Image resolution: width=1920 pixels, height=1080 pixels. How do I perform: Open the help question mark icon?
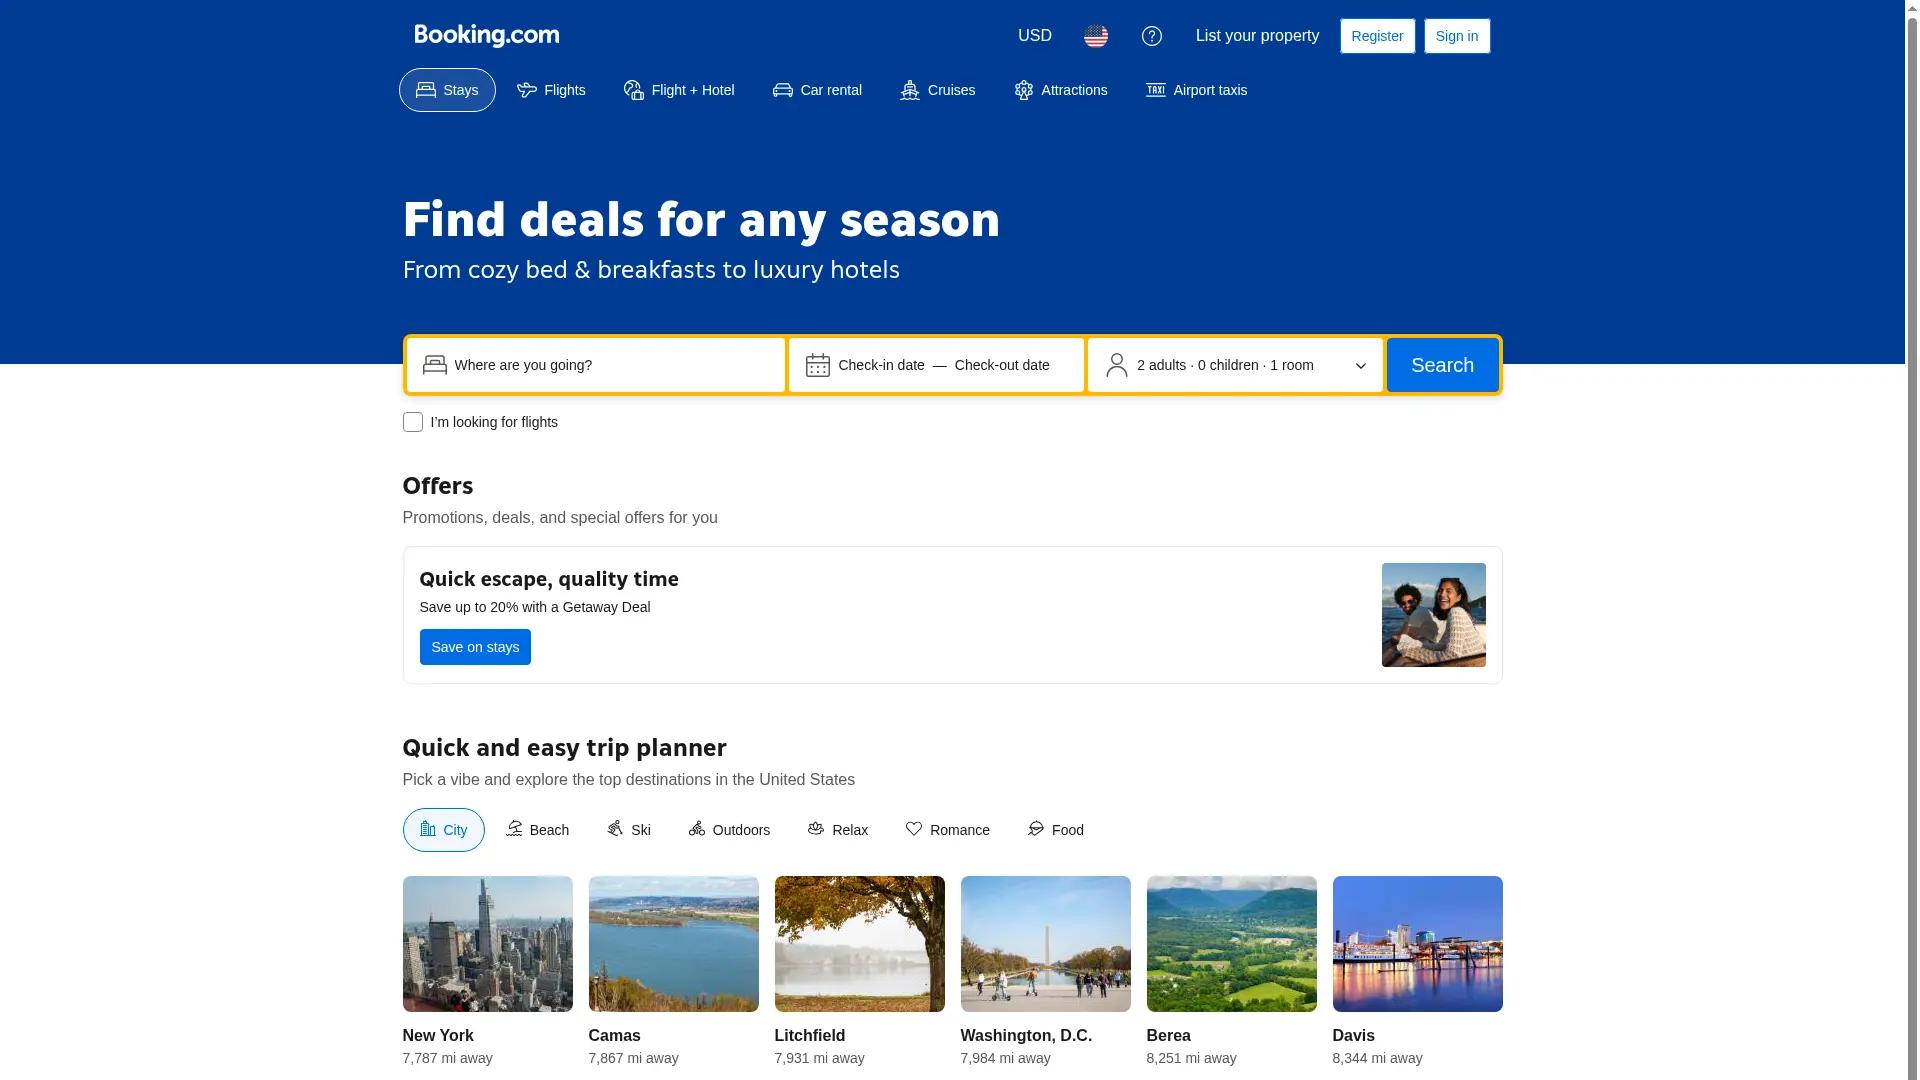point(1152,35)
